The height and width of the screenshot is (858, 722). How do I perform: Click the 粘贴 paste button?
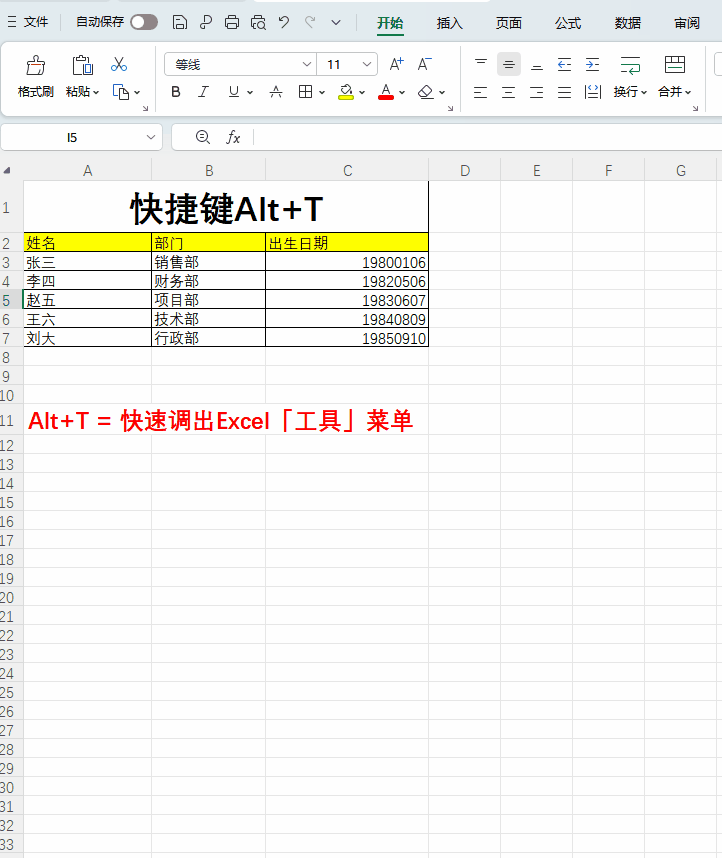click(82, 77)
